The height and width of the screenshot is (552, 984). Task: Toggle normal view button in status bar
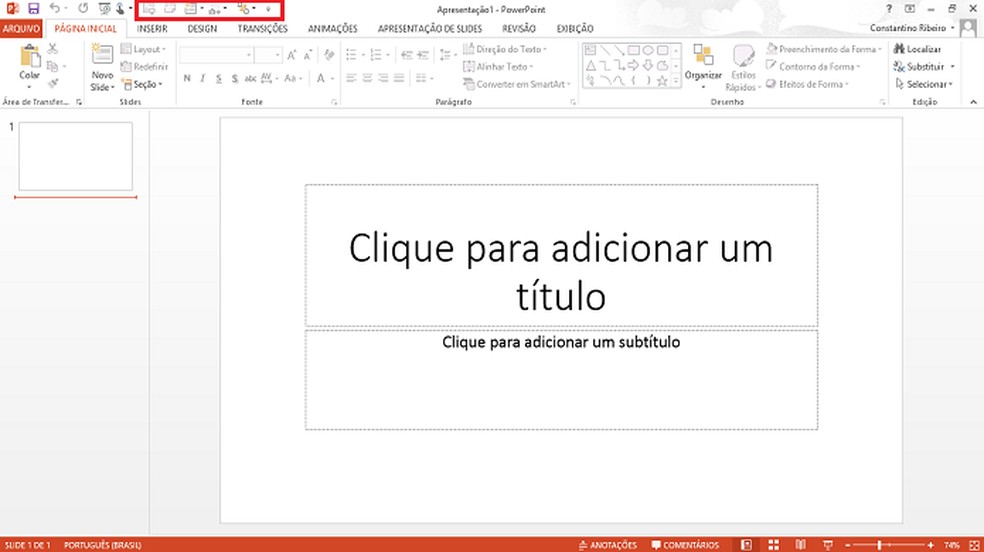click(747, 545)
